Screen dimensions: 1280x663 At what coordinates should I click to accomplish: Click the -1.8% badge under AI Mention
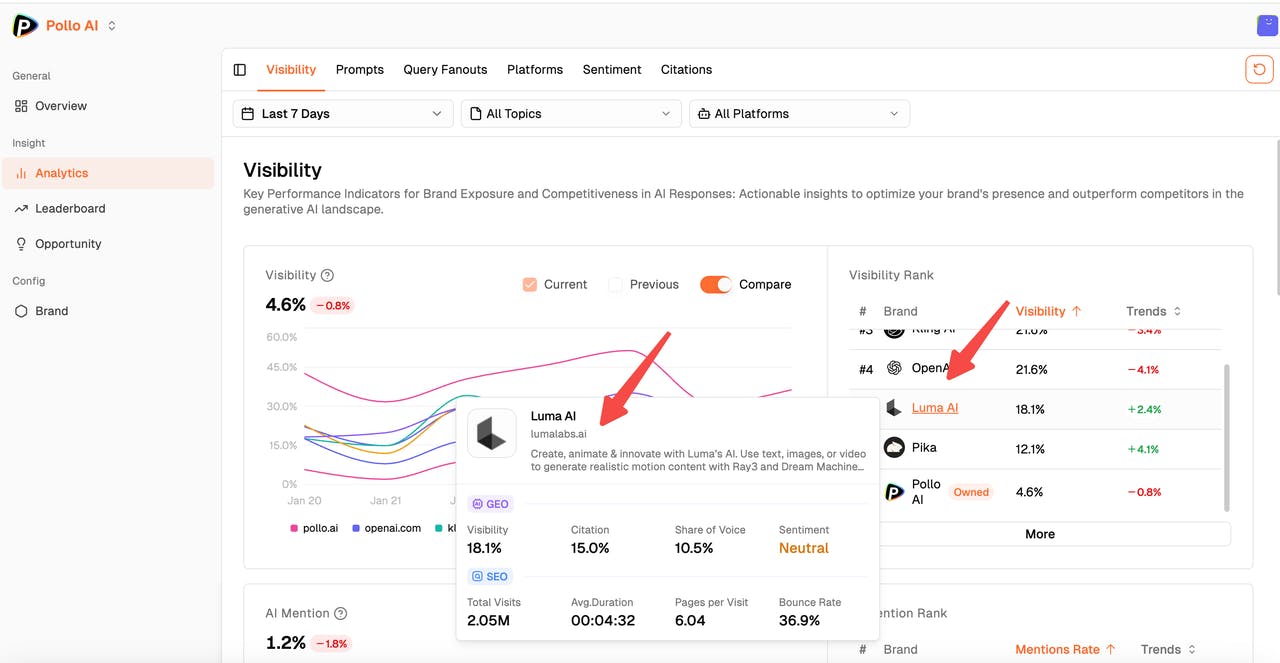coord(330,643)
